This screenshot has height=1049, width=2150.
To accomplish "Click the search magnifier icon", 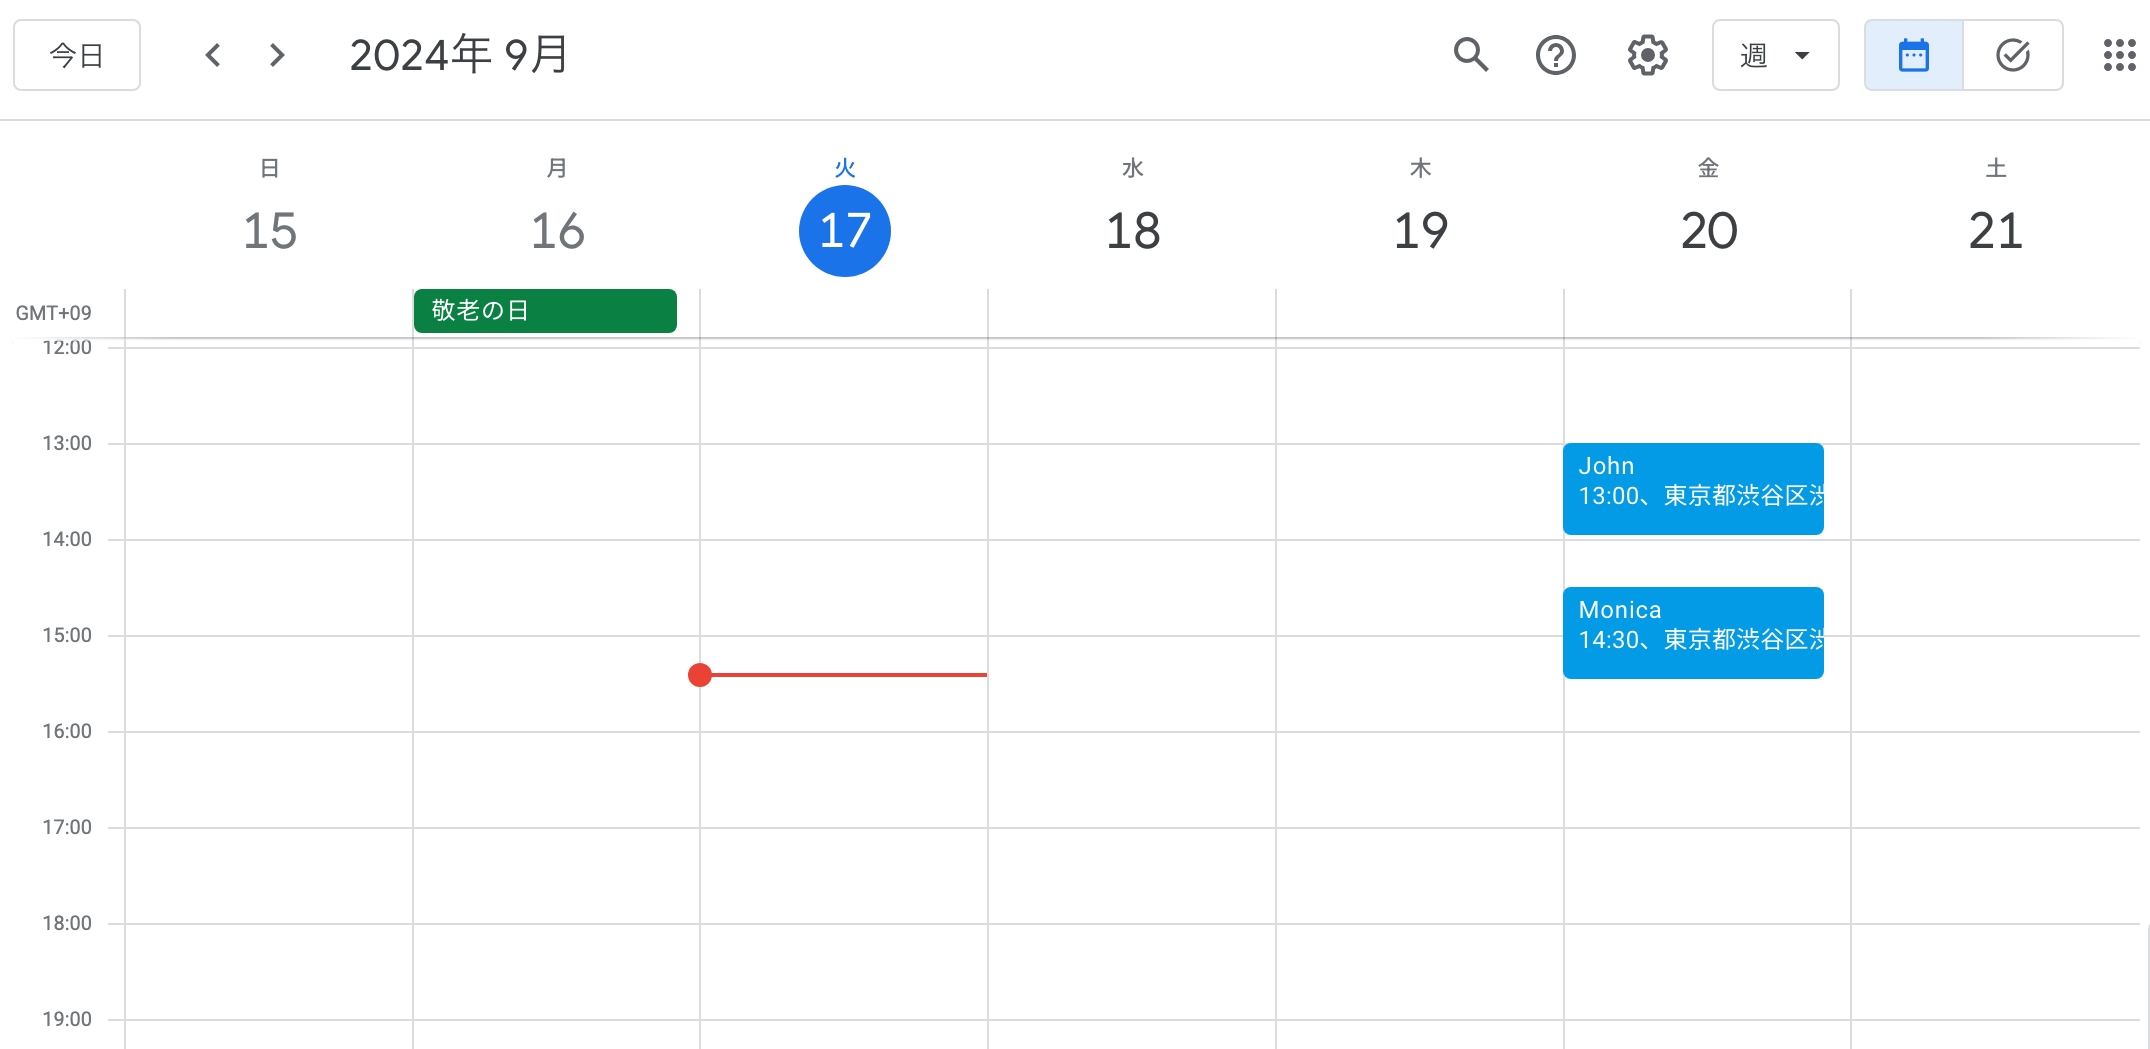I will (1470, 55).
